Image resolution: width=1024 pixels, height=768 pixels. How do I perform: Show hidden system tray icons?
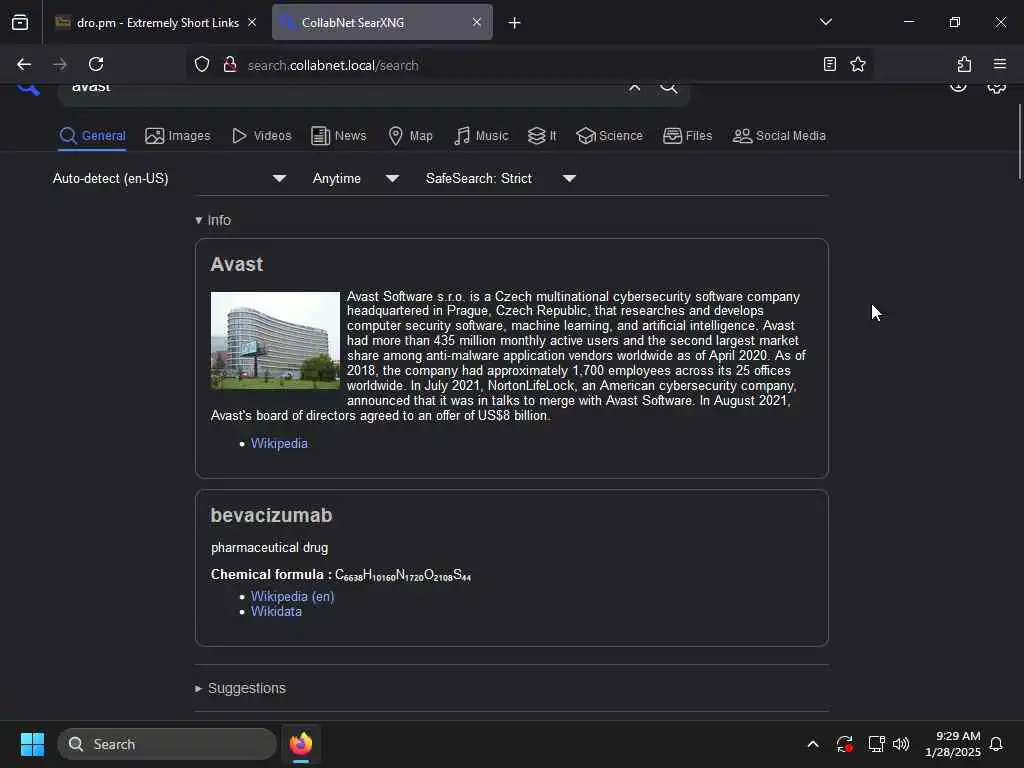[x=812, y=744]
